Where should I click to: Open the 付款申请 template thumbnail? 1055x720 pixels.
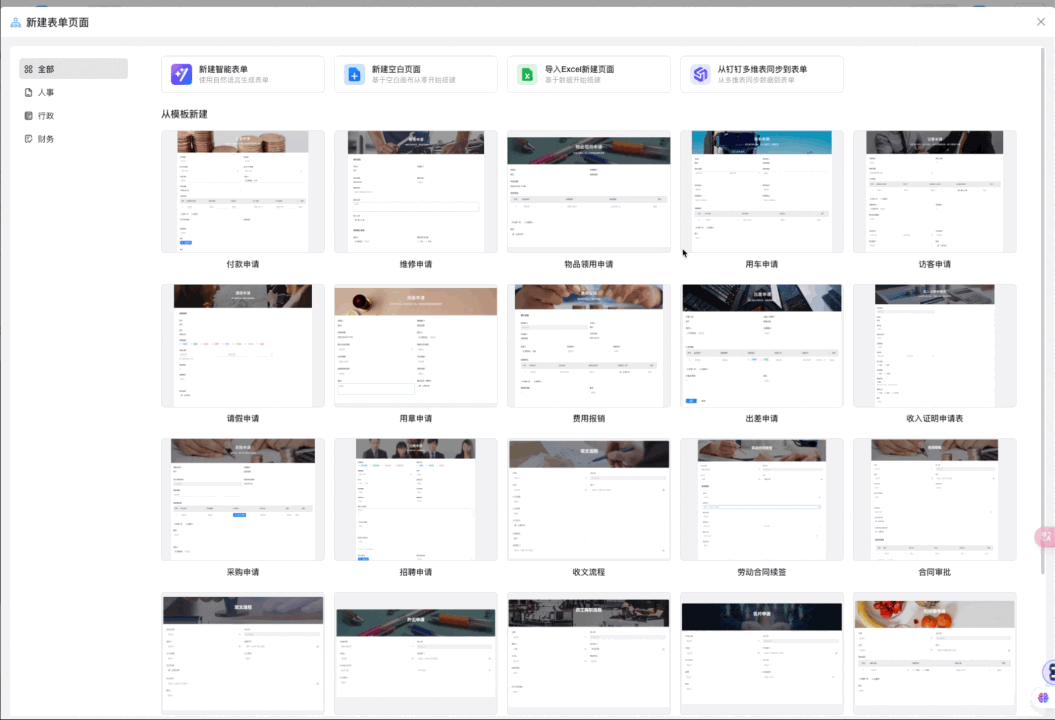242,191
